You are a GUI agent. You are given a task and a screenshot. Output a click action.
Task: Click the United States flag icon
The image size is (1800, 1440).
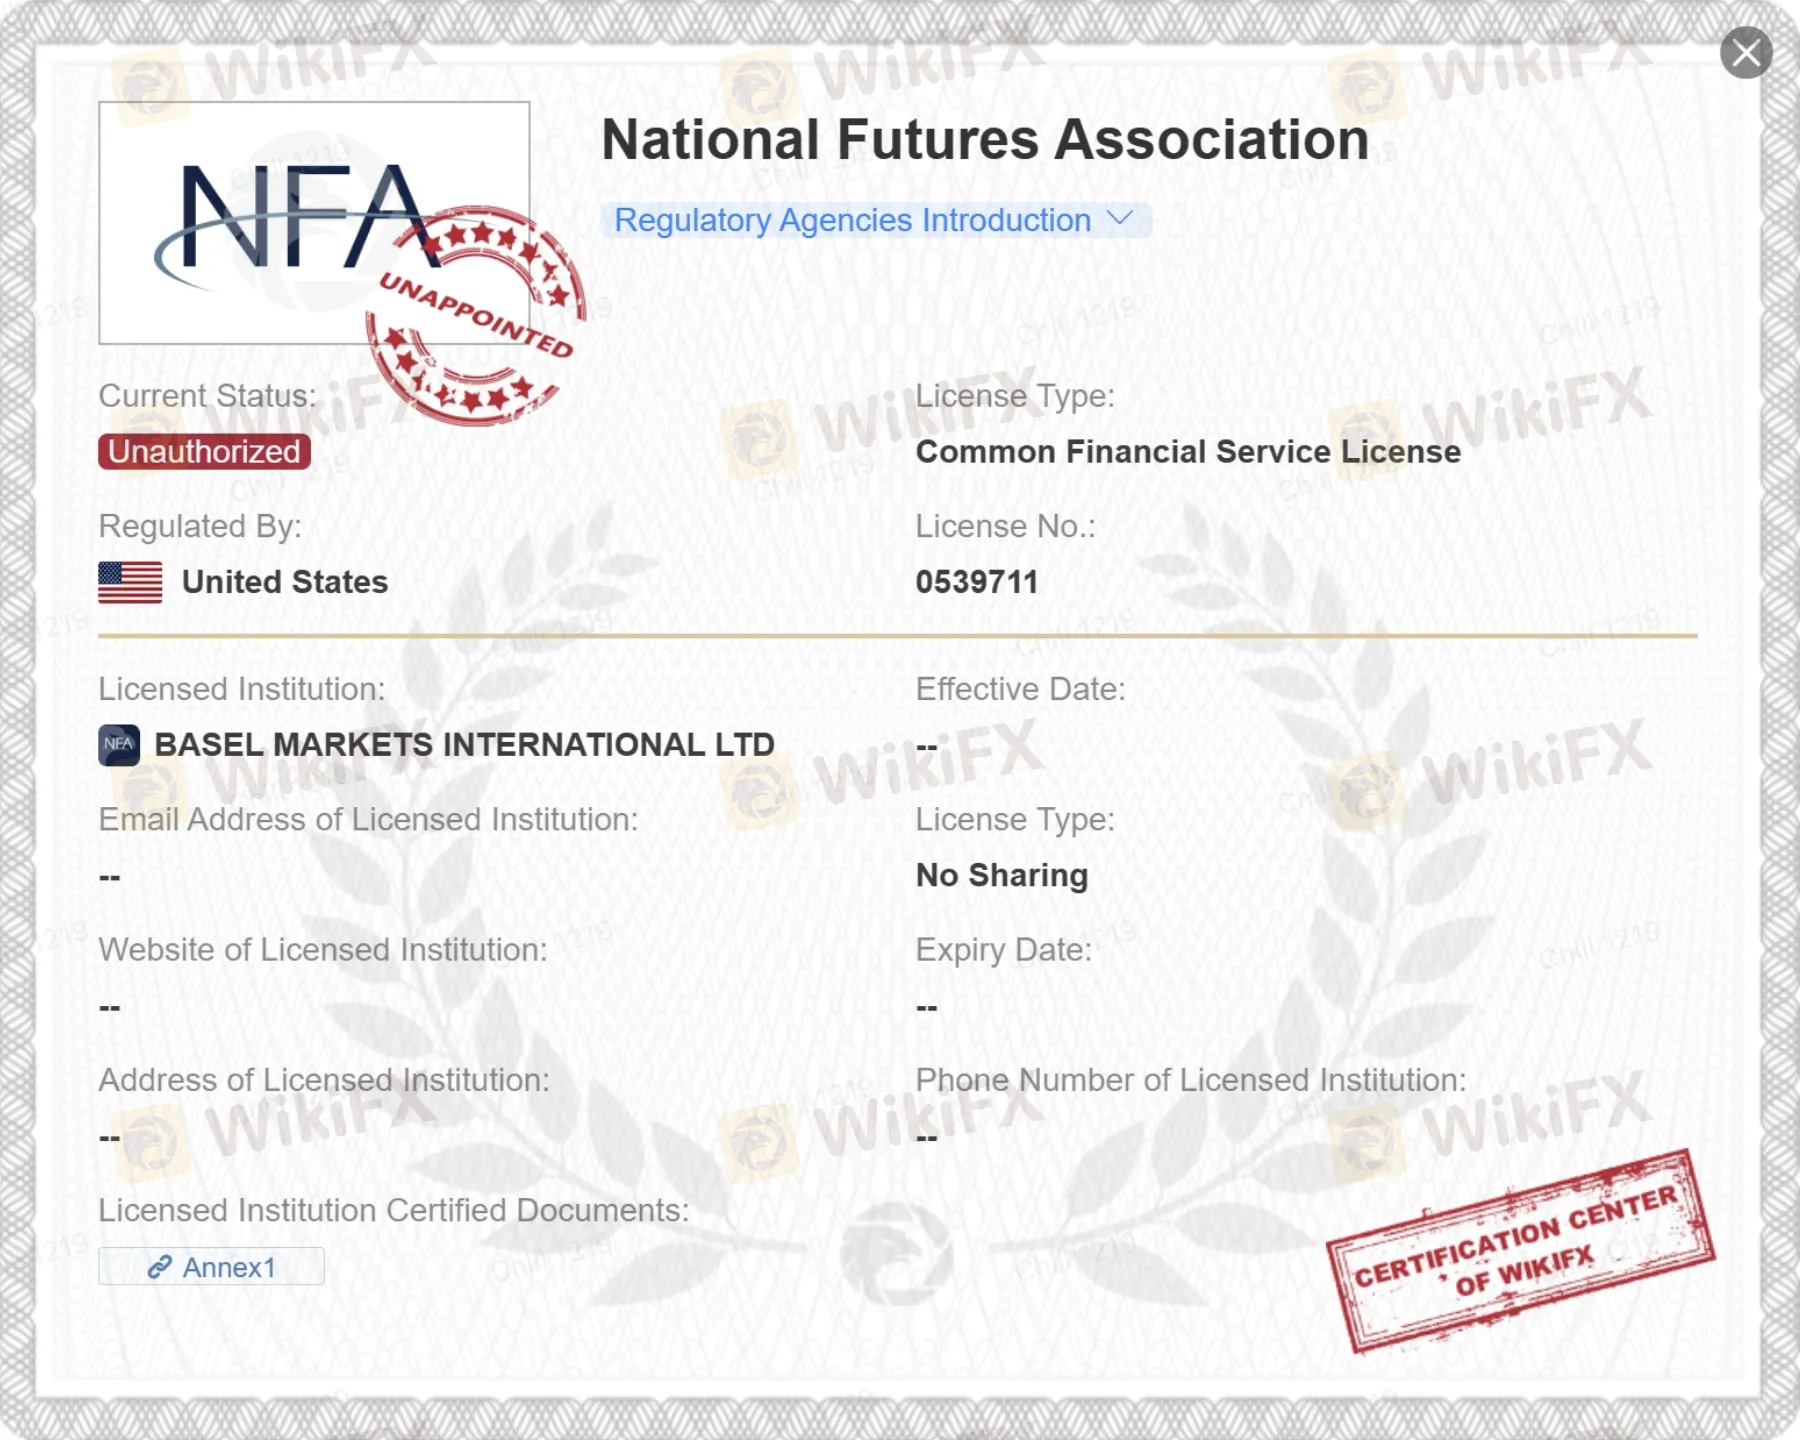130,582
